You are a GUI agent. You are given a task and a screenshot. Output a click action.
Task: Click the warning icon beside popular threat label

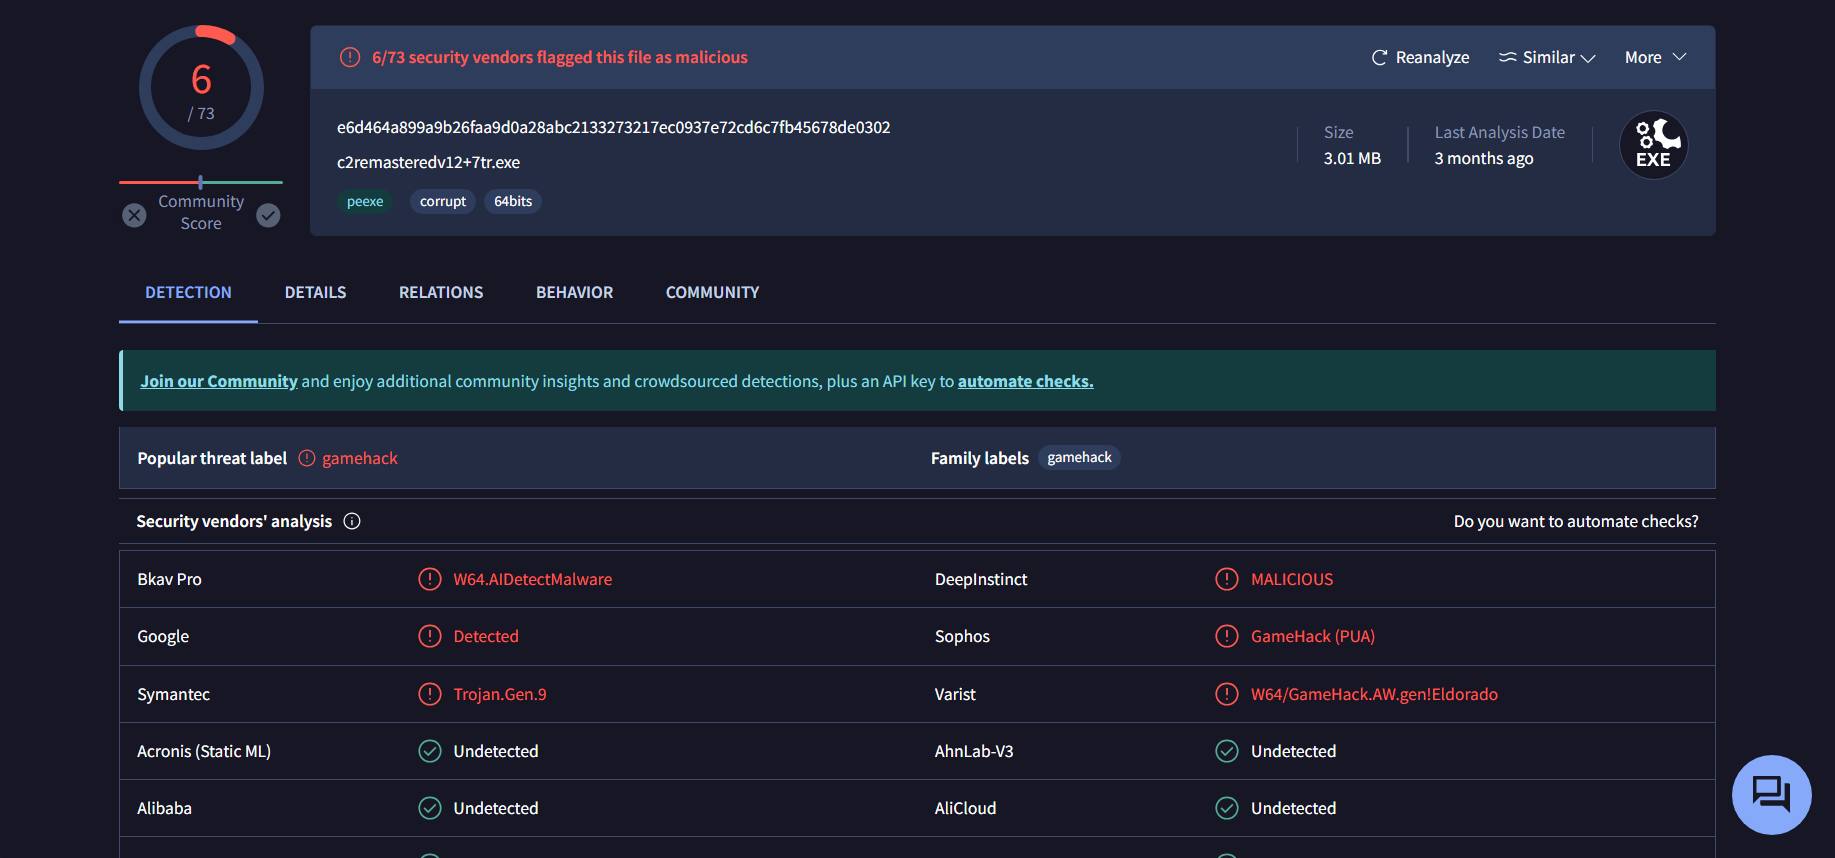pyautogui.click(x=307, y=458)
